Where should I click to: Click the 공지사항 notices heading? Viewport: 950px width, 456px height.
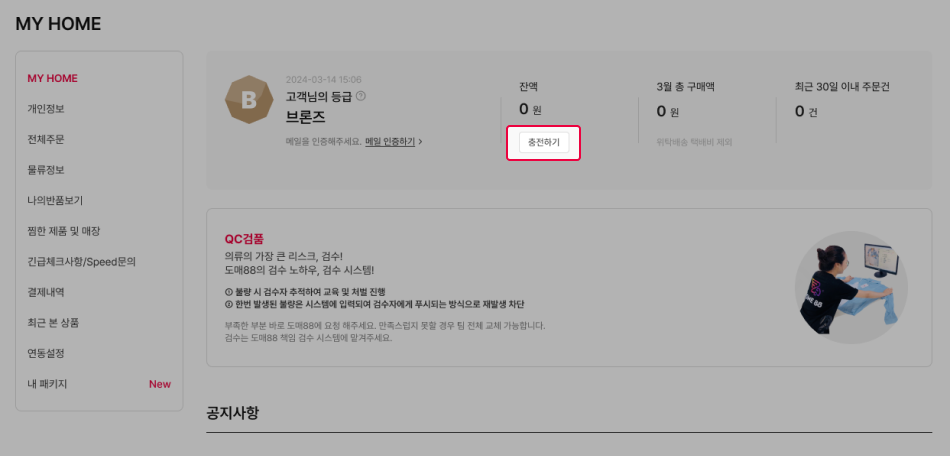click(233, 414)
